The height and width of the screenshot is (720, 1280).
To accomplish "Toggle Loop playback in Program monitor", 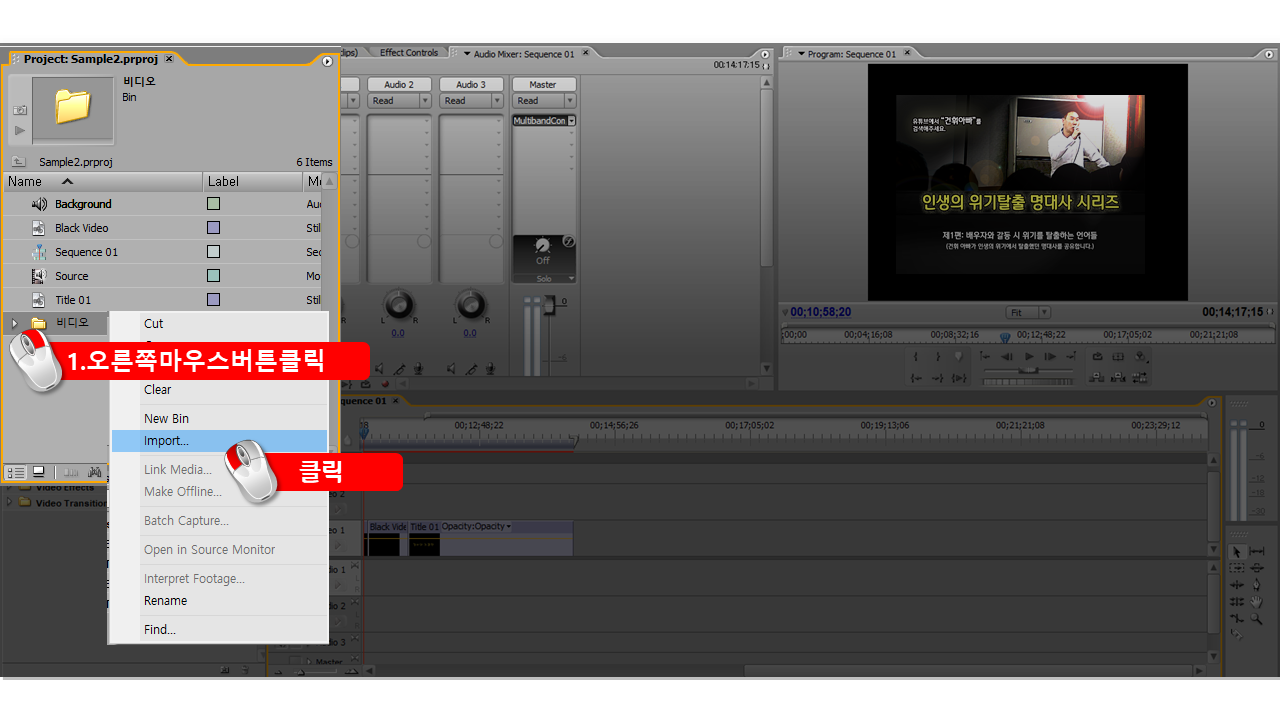I will tap(1097, 356).
